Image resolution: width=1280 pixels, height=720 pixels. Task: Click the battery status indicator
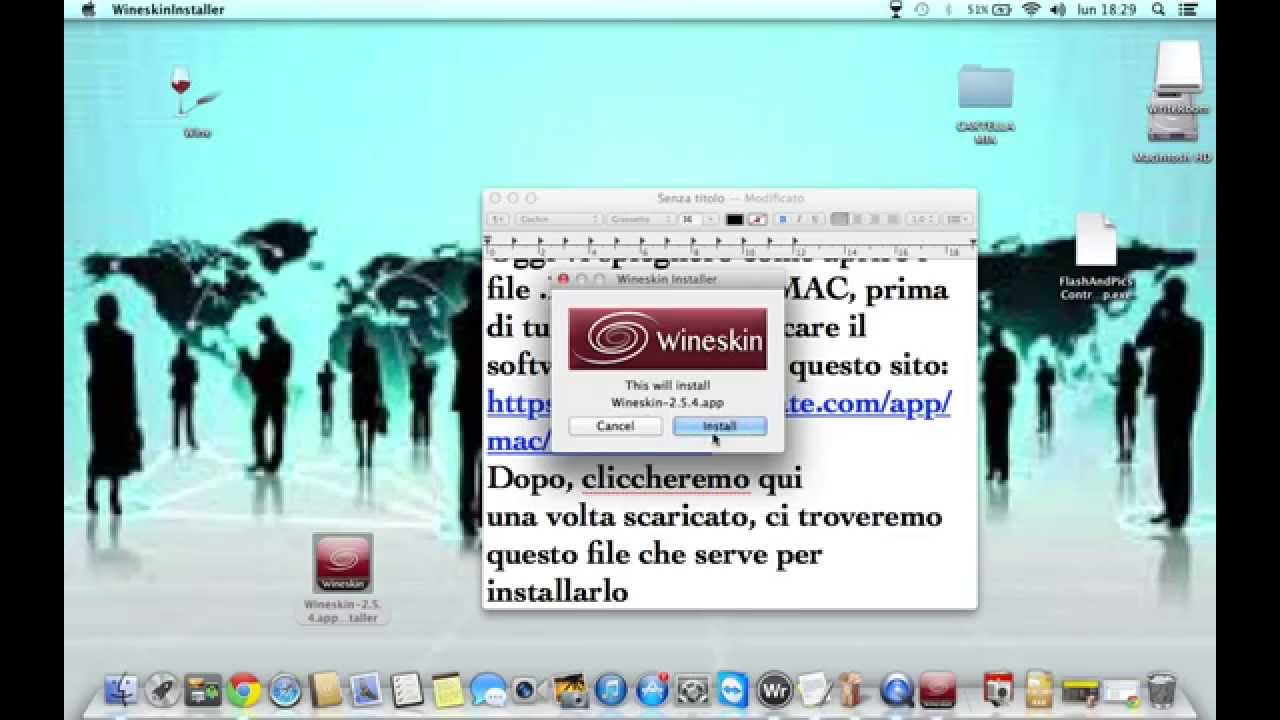tap(990, 9)
